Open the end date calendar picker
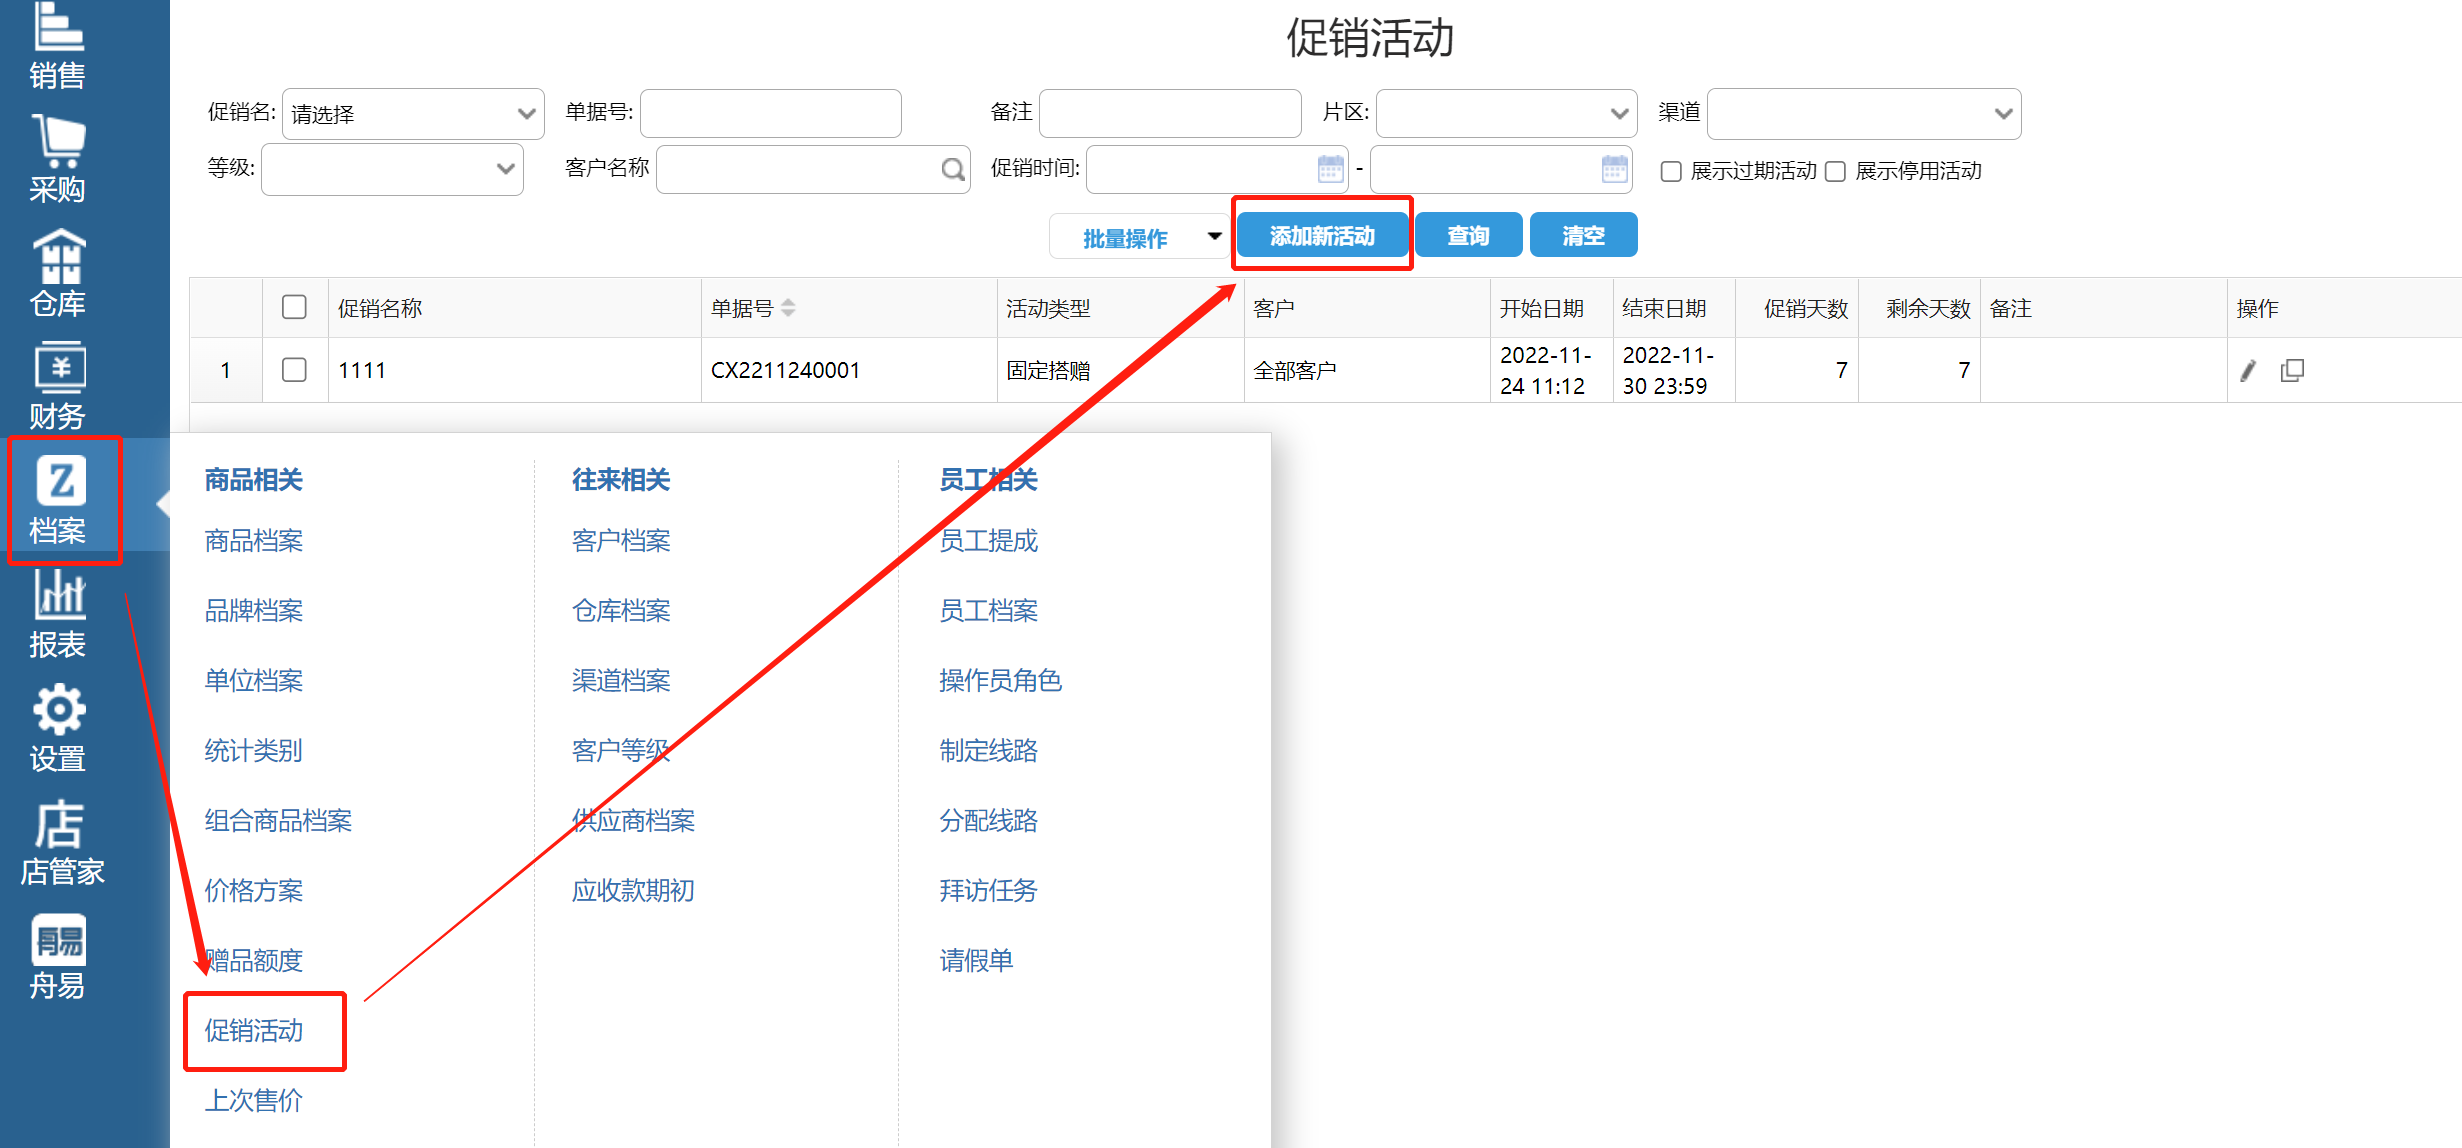 pyautogui.click(x=1615, y=169)
